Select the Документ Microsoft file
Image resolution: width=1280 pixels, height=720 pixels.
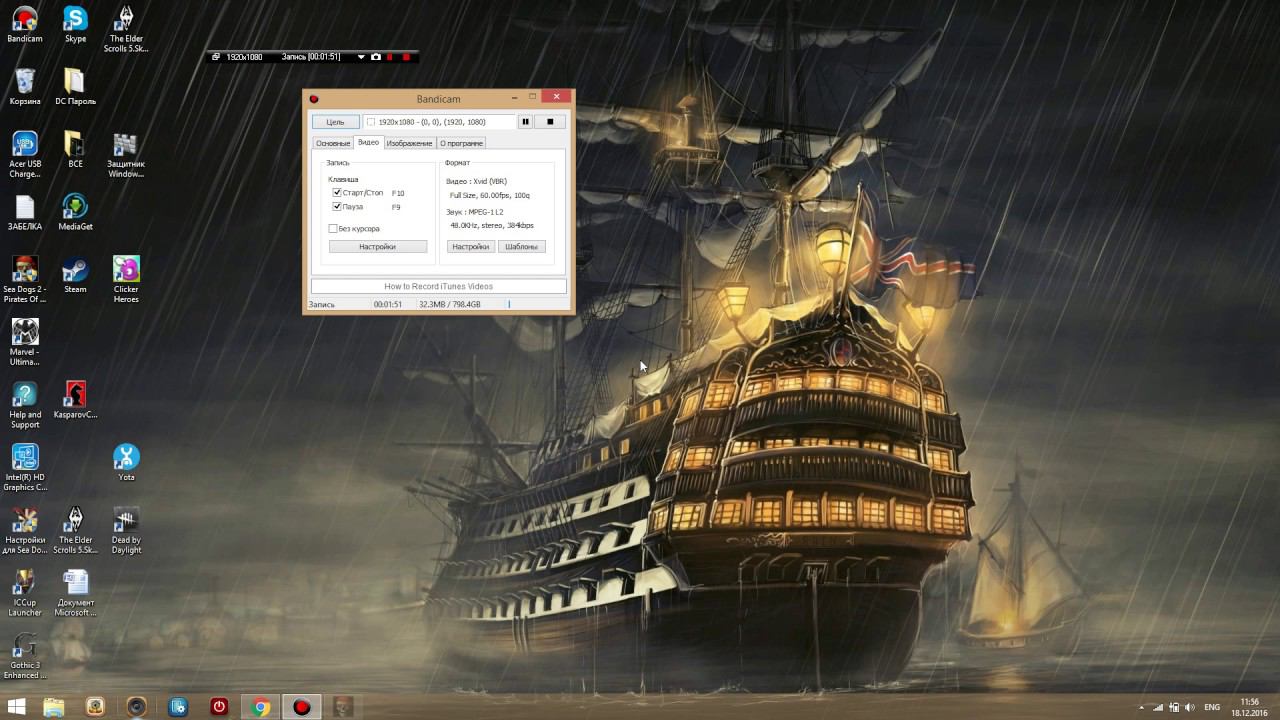click(x=75, y=594)
